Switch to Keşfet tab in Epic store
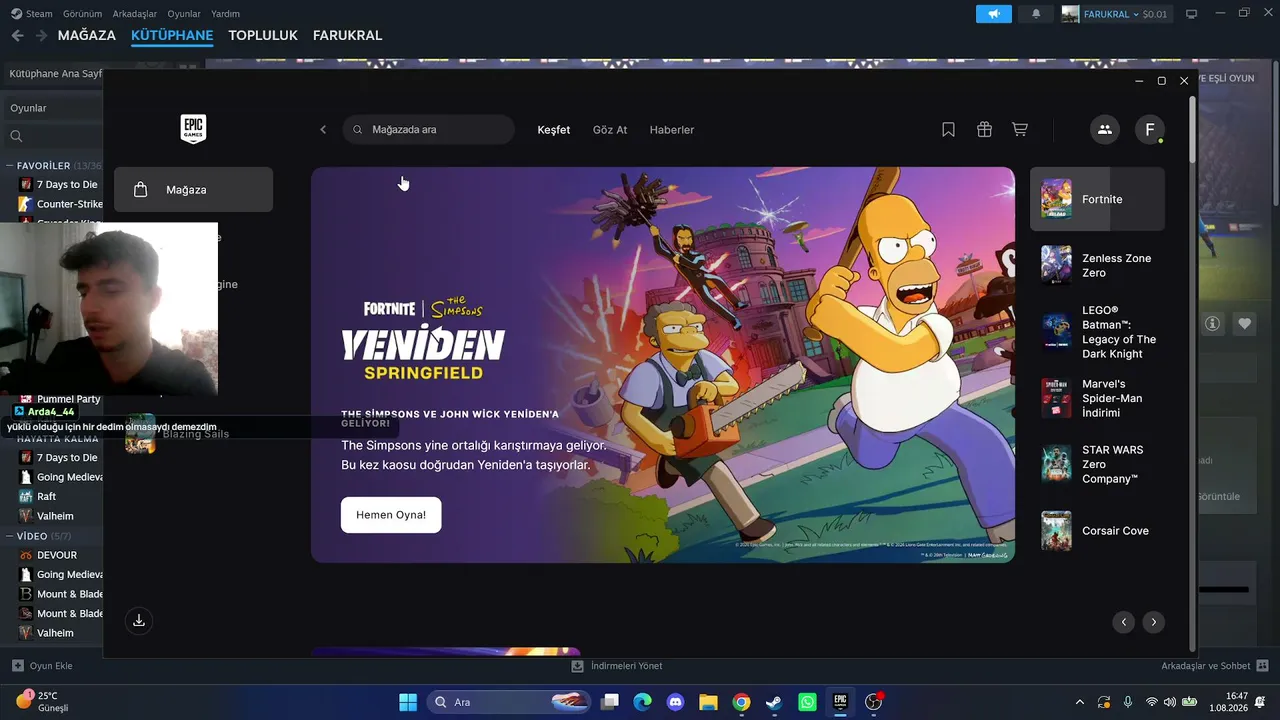The height and width of the screenshot is (720, 1280). [x=553, y=130]
